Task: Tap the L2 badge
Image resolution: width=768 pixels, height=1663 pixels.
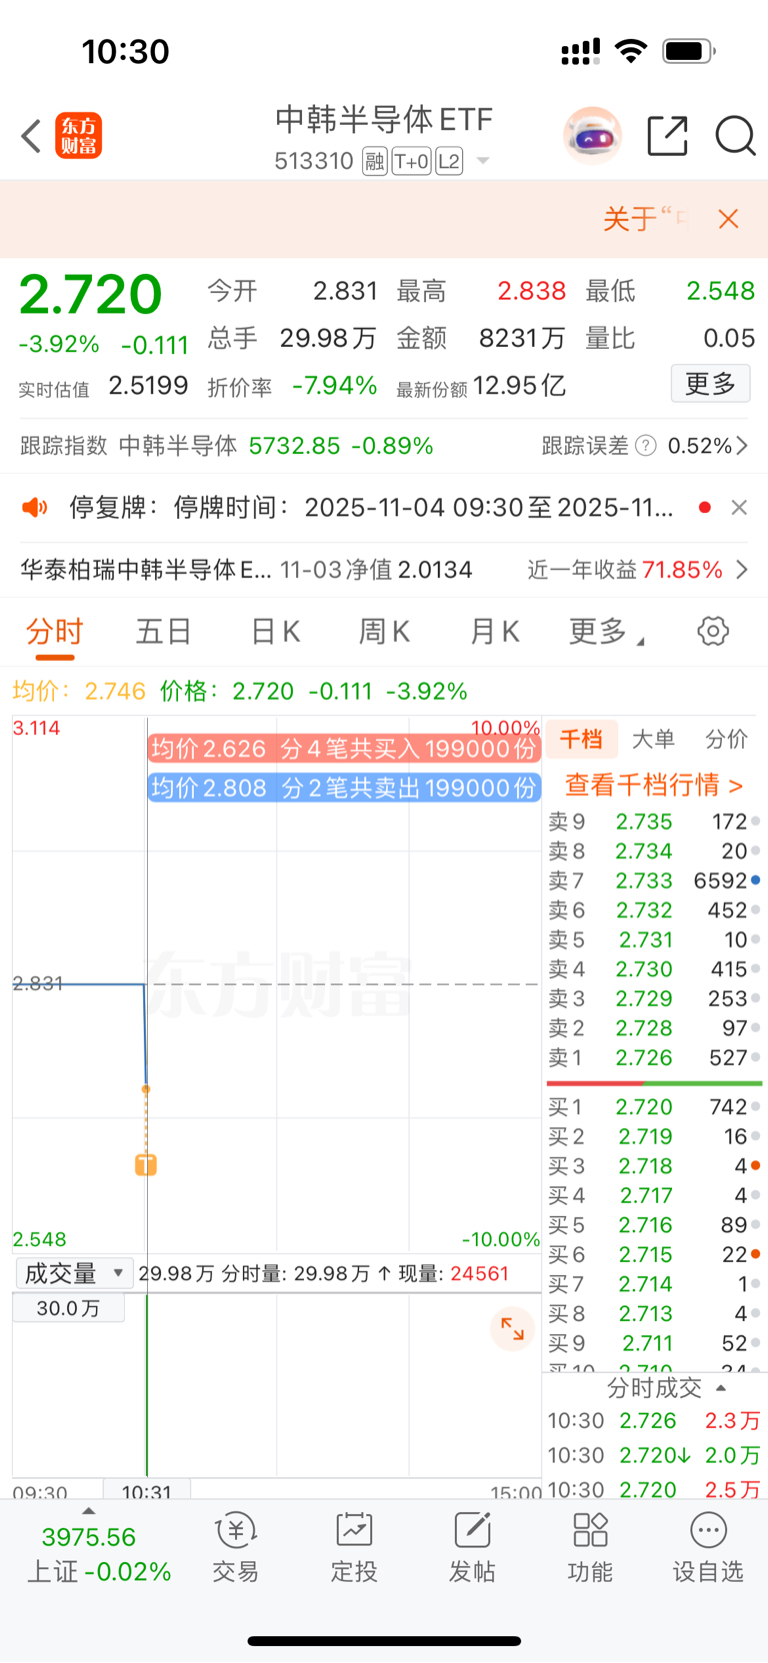Action: point(449,161)
